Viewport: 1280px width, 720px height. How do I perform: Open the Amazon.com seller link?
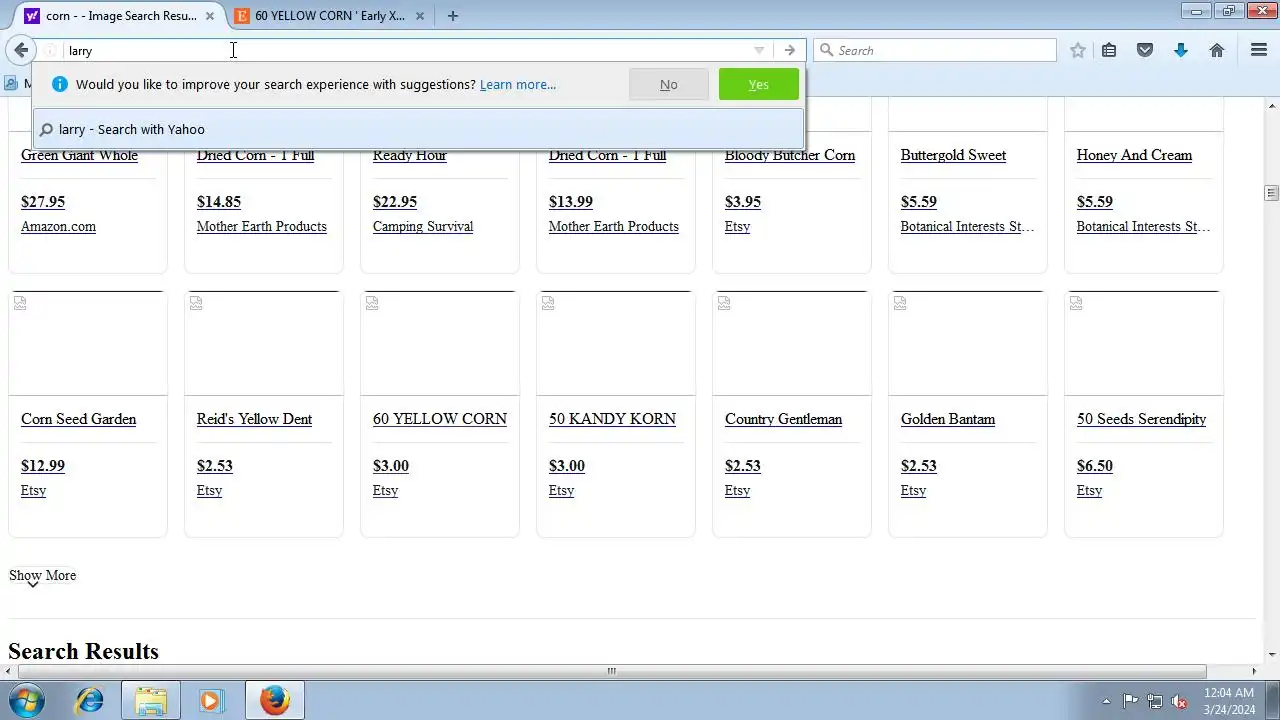(x=58, y=227)
